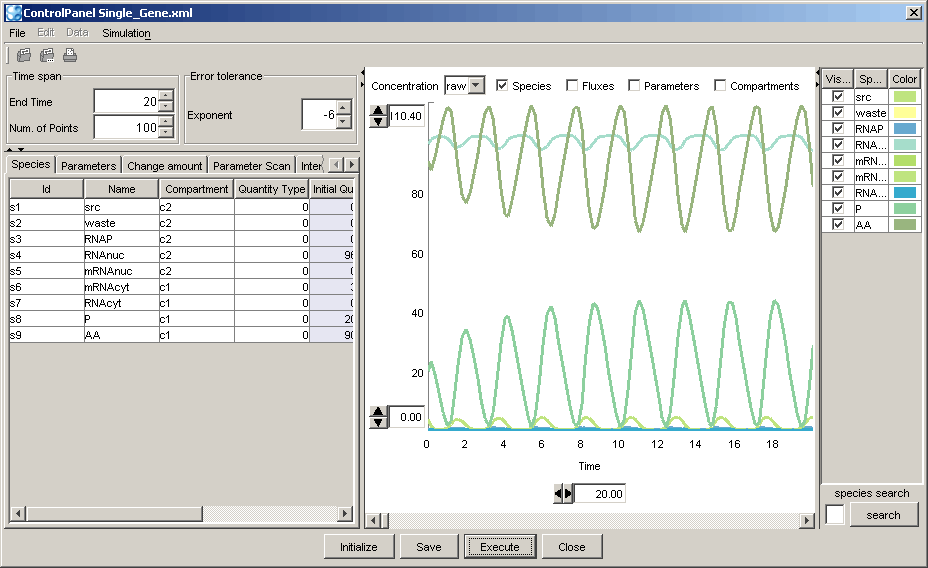Viewport: 928px width, 568px height.
Task: Select the mRNAcyt row name cell
Action: point(121,287)
